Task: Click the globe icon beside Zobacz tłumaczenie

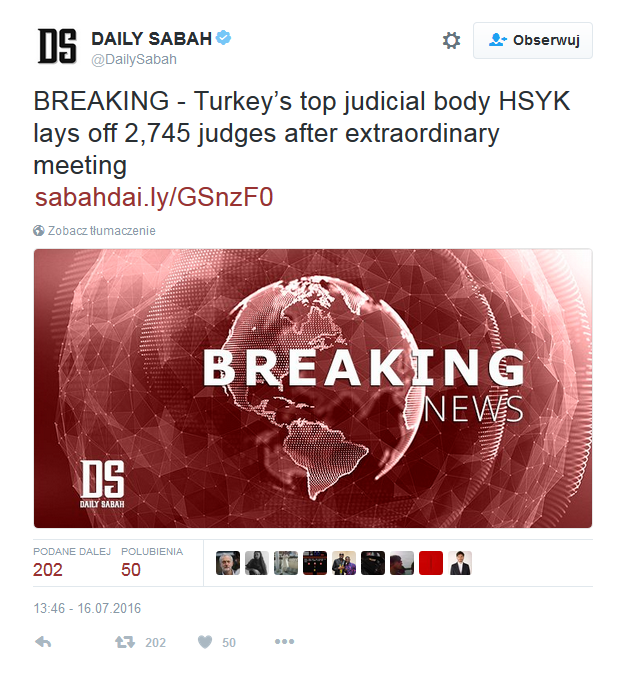Action: click(39, 231)
